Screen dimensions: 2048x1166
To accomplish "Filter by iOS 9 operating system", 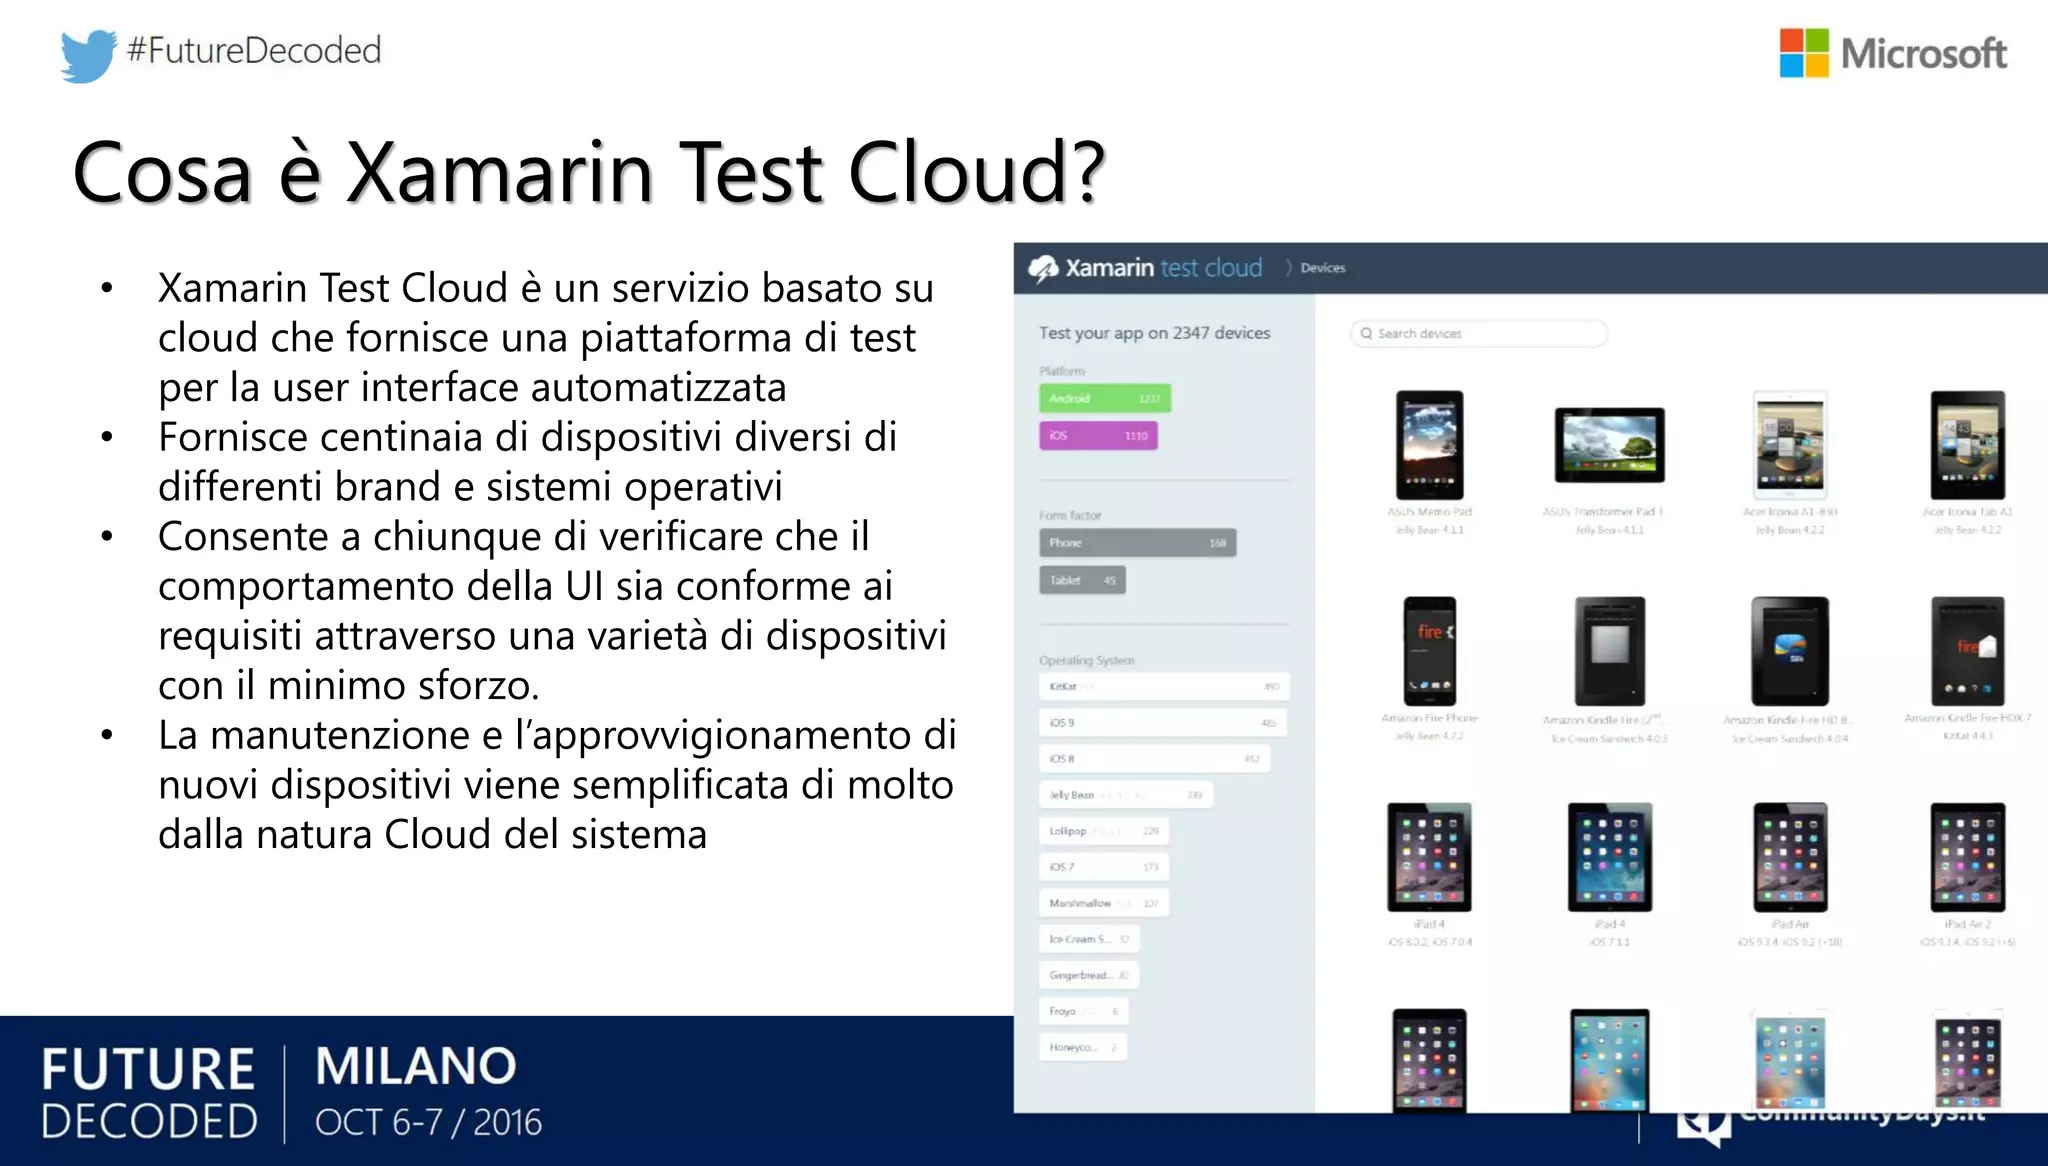I will (x=1163, y=723).
